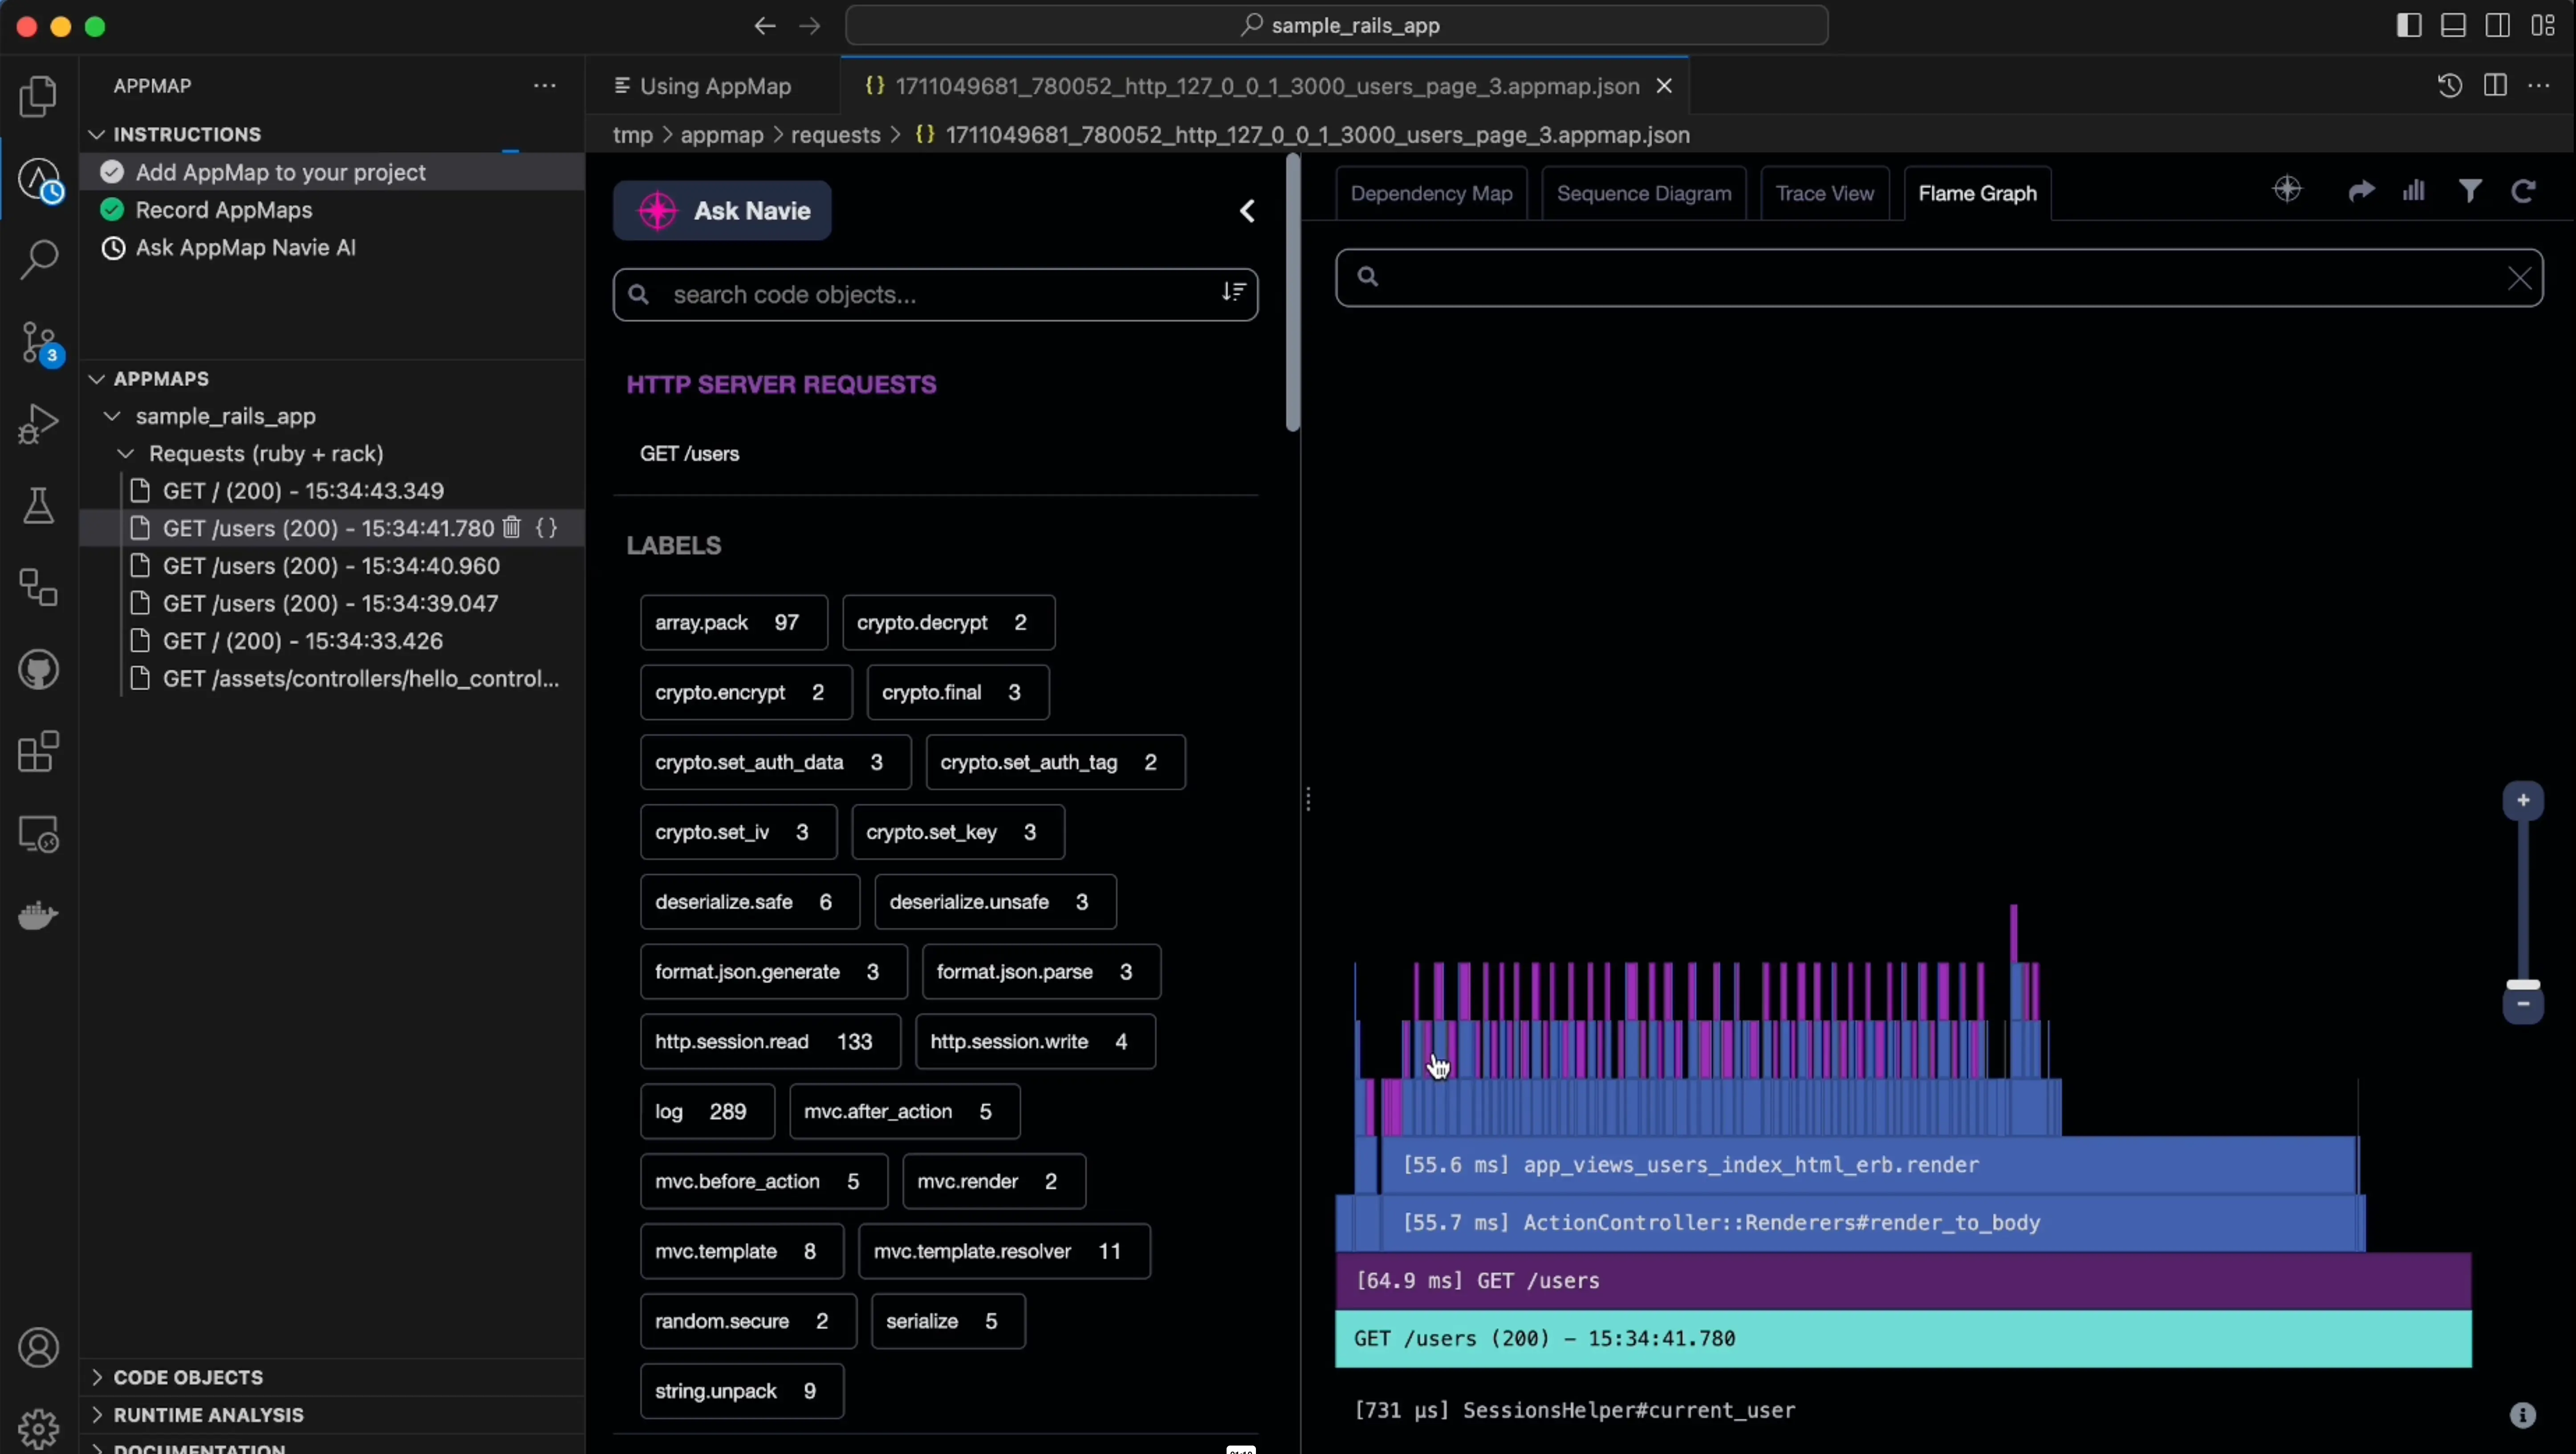Viewport: 2576px width, 1454px height.
Task: Click the sample_rails_app command center search
Action: click(x=1337, y=26)
